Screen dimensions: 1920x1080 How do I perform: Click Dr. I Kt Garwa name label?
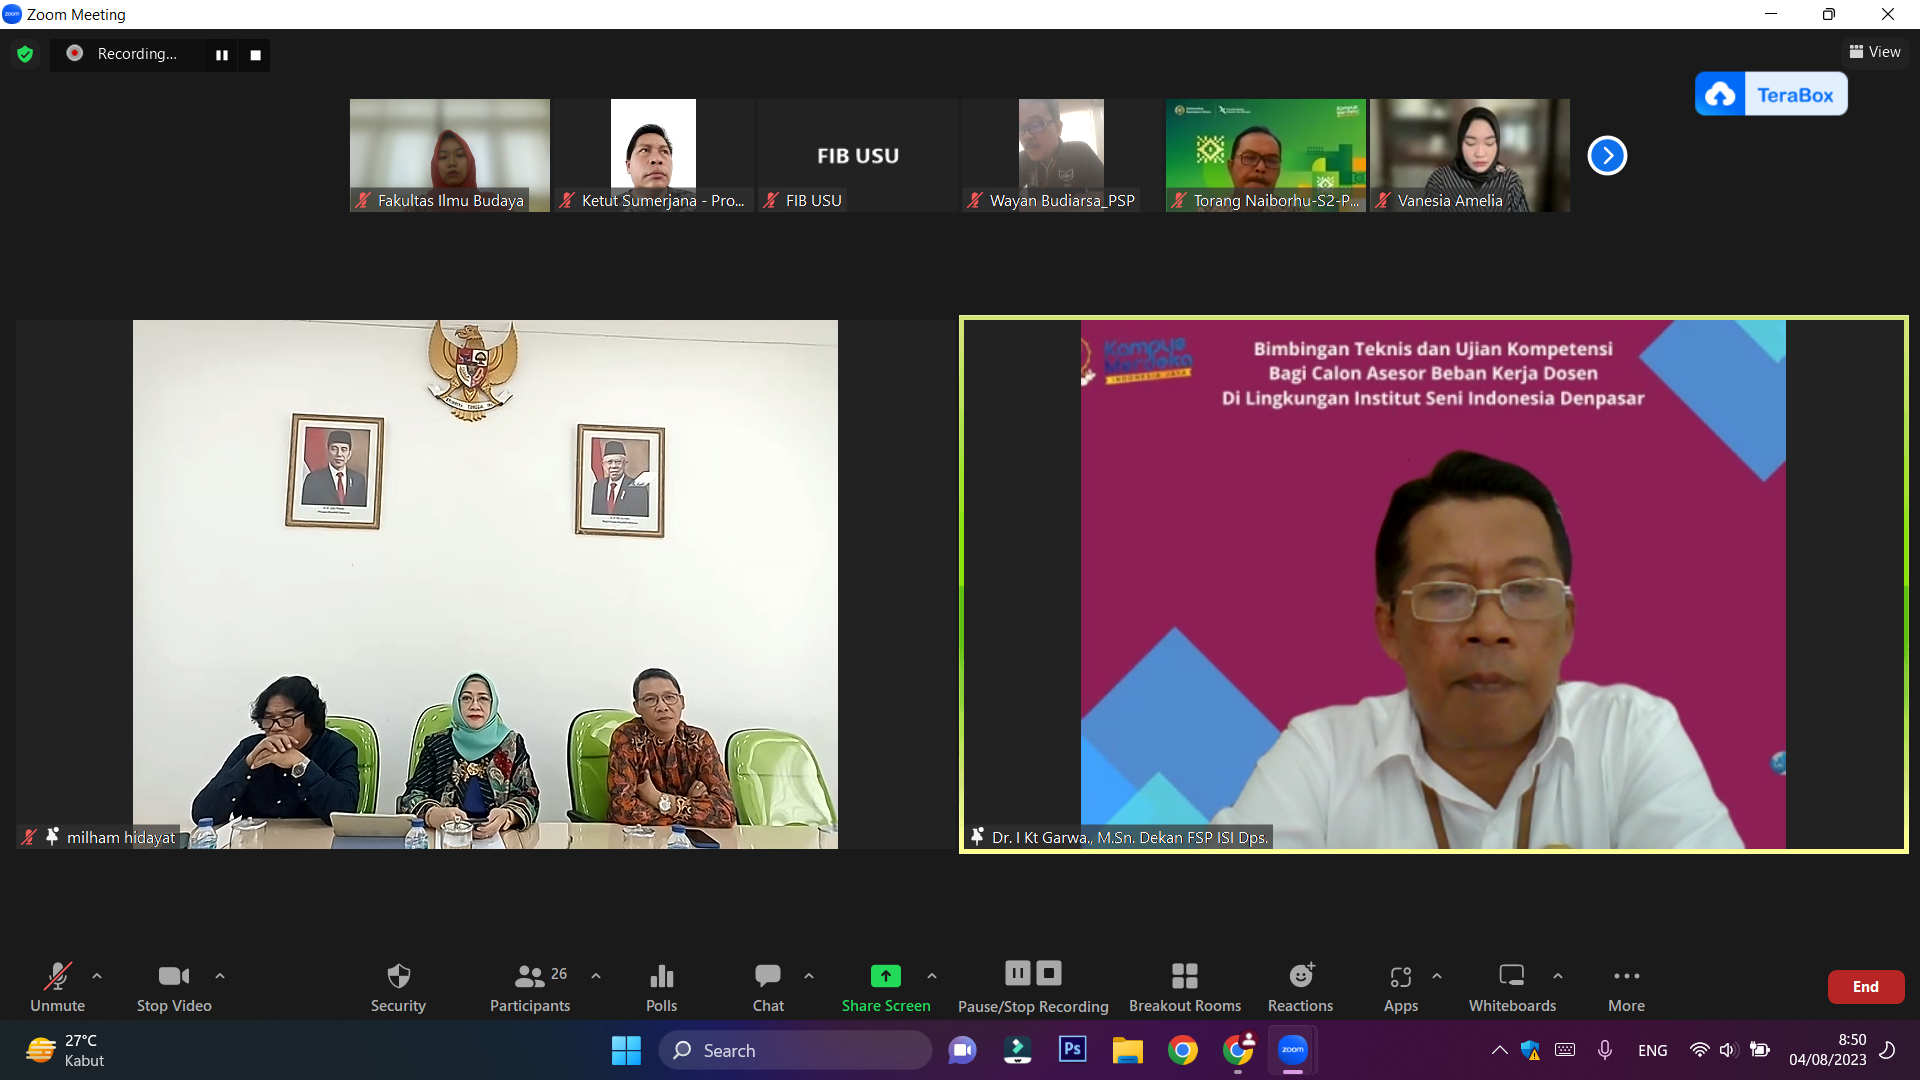pyautogui.click(x=1130, y=838)
